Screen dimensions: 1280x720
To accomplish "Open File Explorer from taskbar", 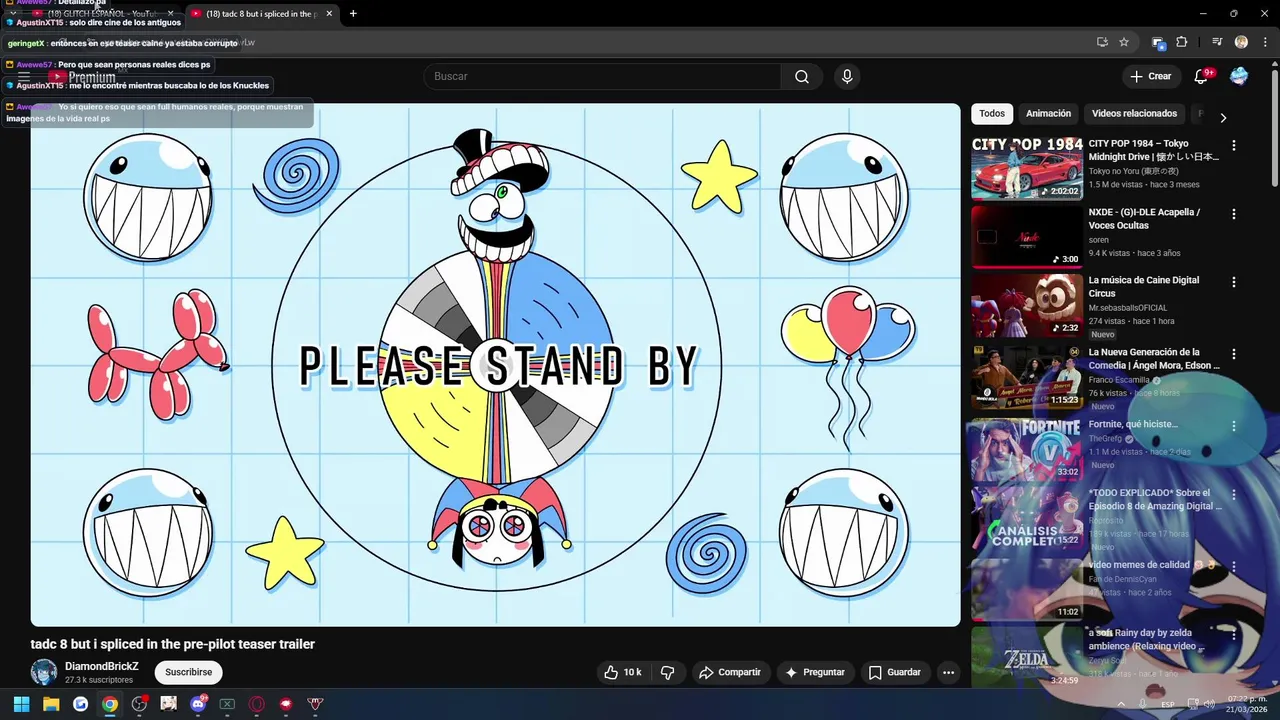I will pyautogui.click(x=51, y=704).
